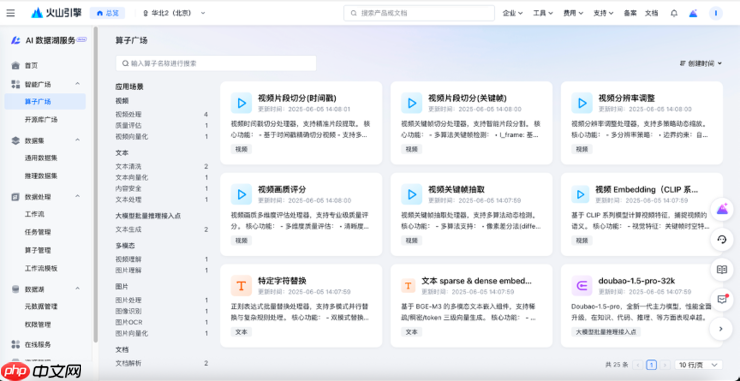Click play icon on 视频关键帧抽取 card
This screenshot has width=740, height=381.
click(411, 194)
